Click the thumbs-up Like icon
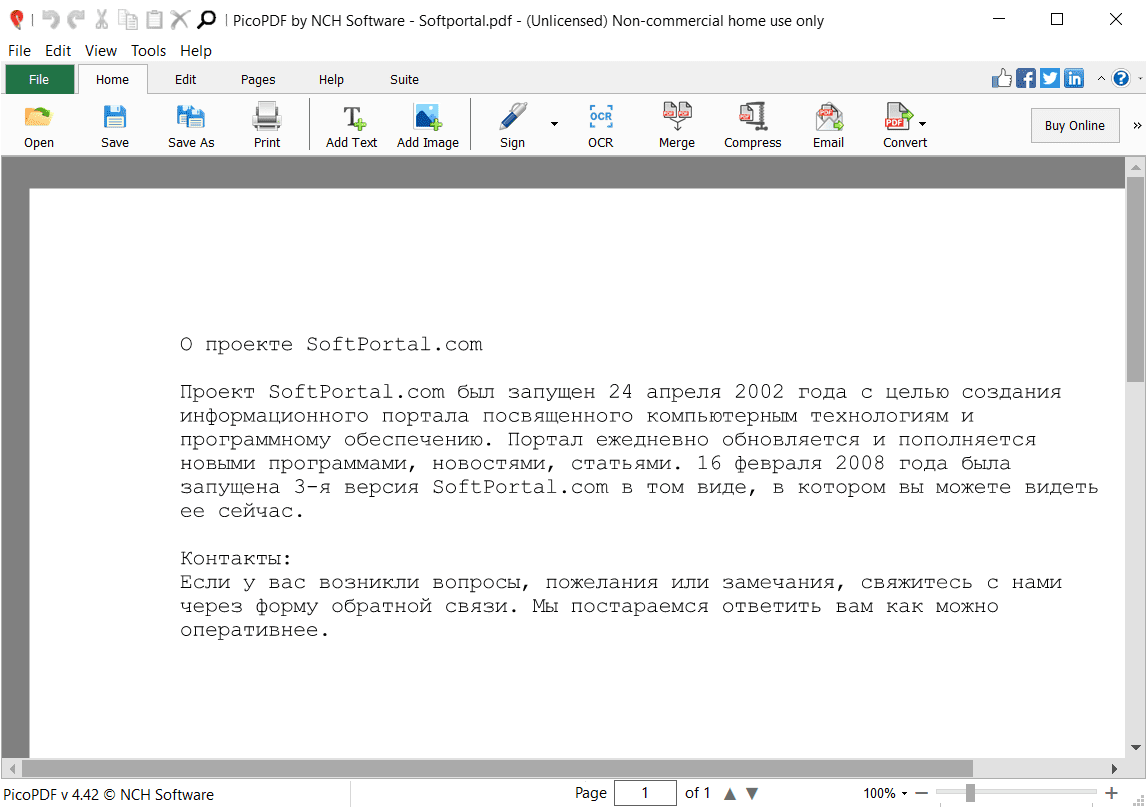1147x809 pixels. click(x=1001, y=78)
